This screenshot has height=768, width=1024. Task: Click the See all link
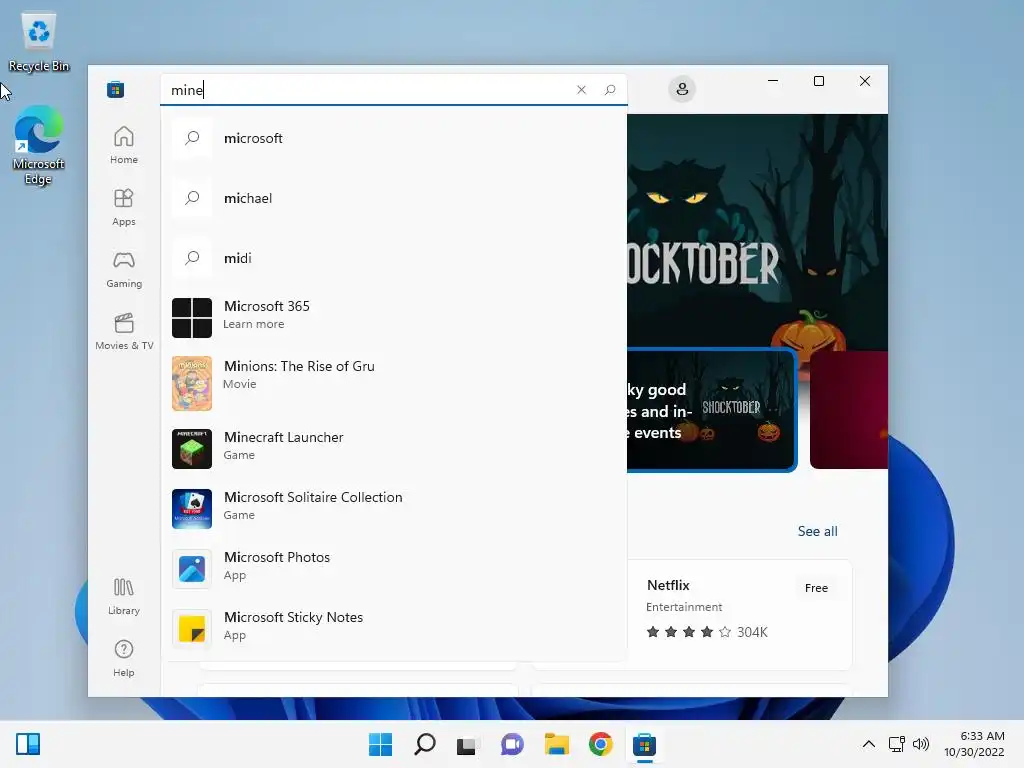coord(818,531)
